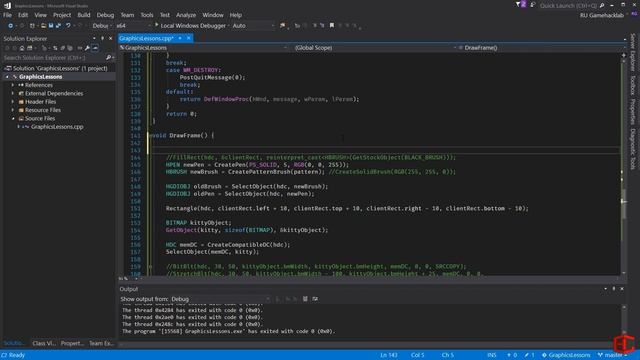Open the Debug menu
Image resolution: width=640 pixels, height=360 pixels.
click(x=105, y=15)
